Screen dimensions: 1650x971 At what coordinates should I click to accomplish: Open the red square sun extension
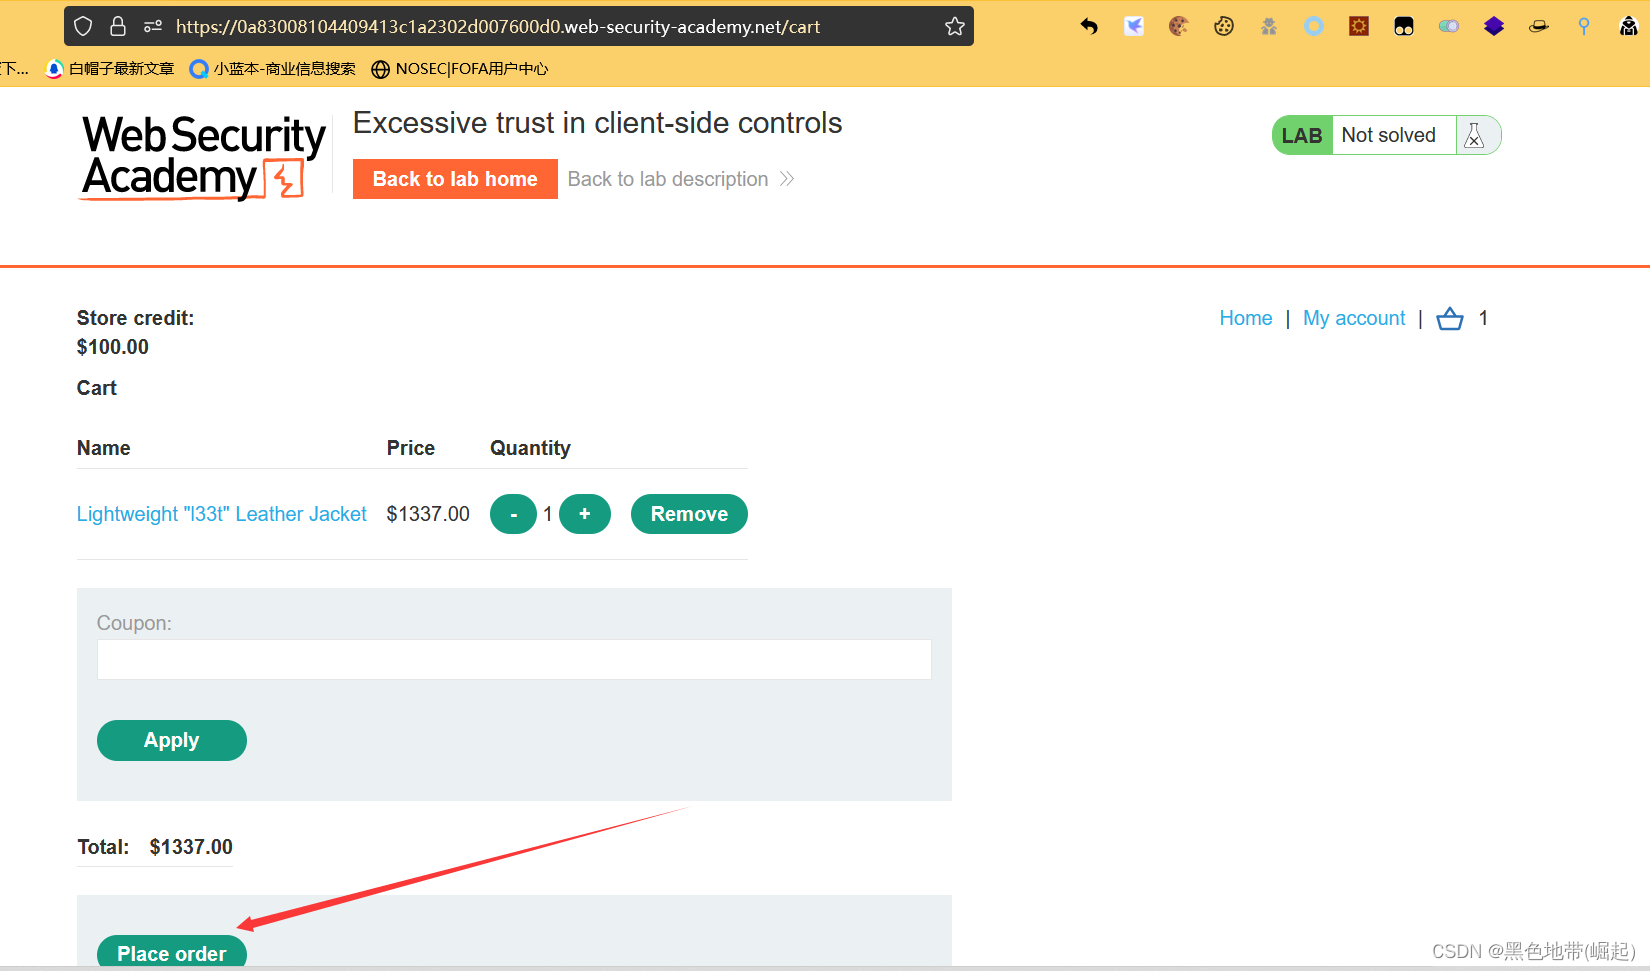1359,26
